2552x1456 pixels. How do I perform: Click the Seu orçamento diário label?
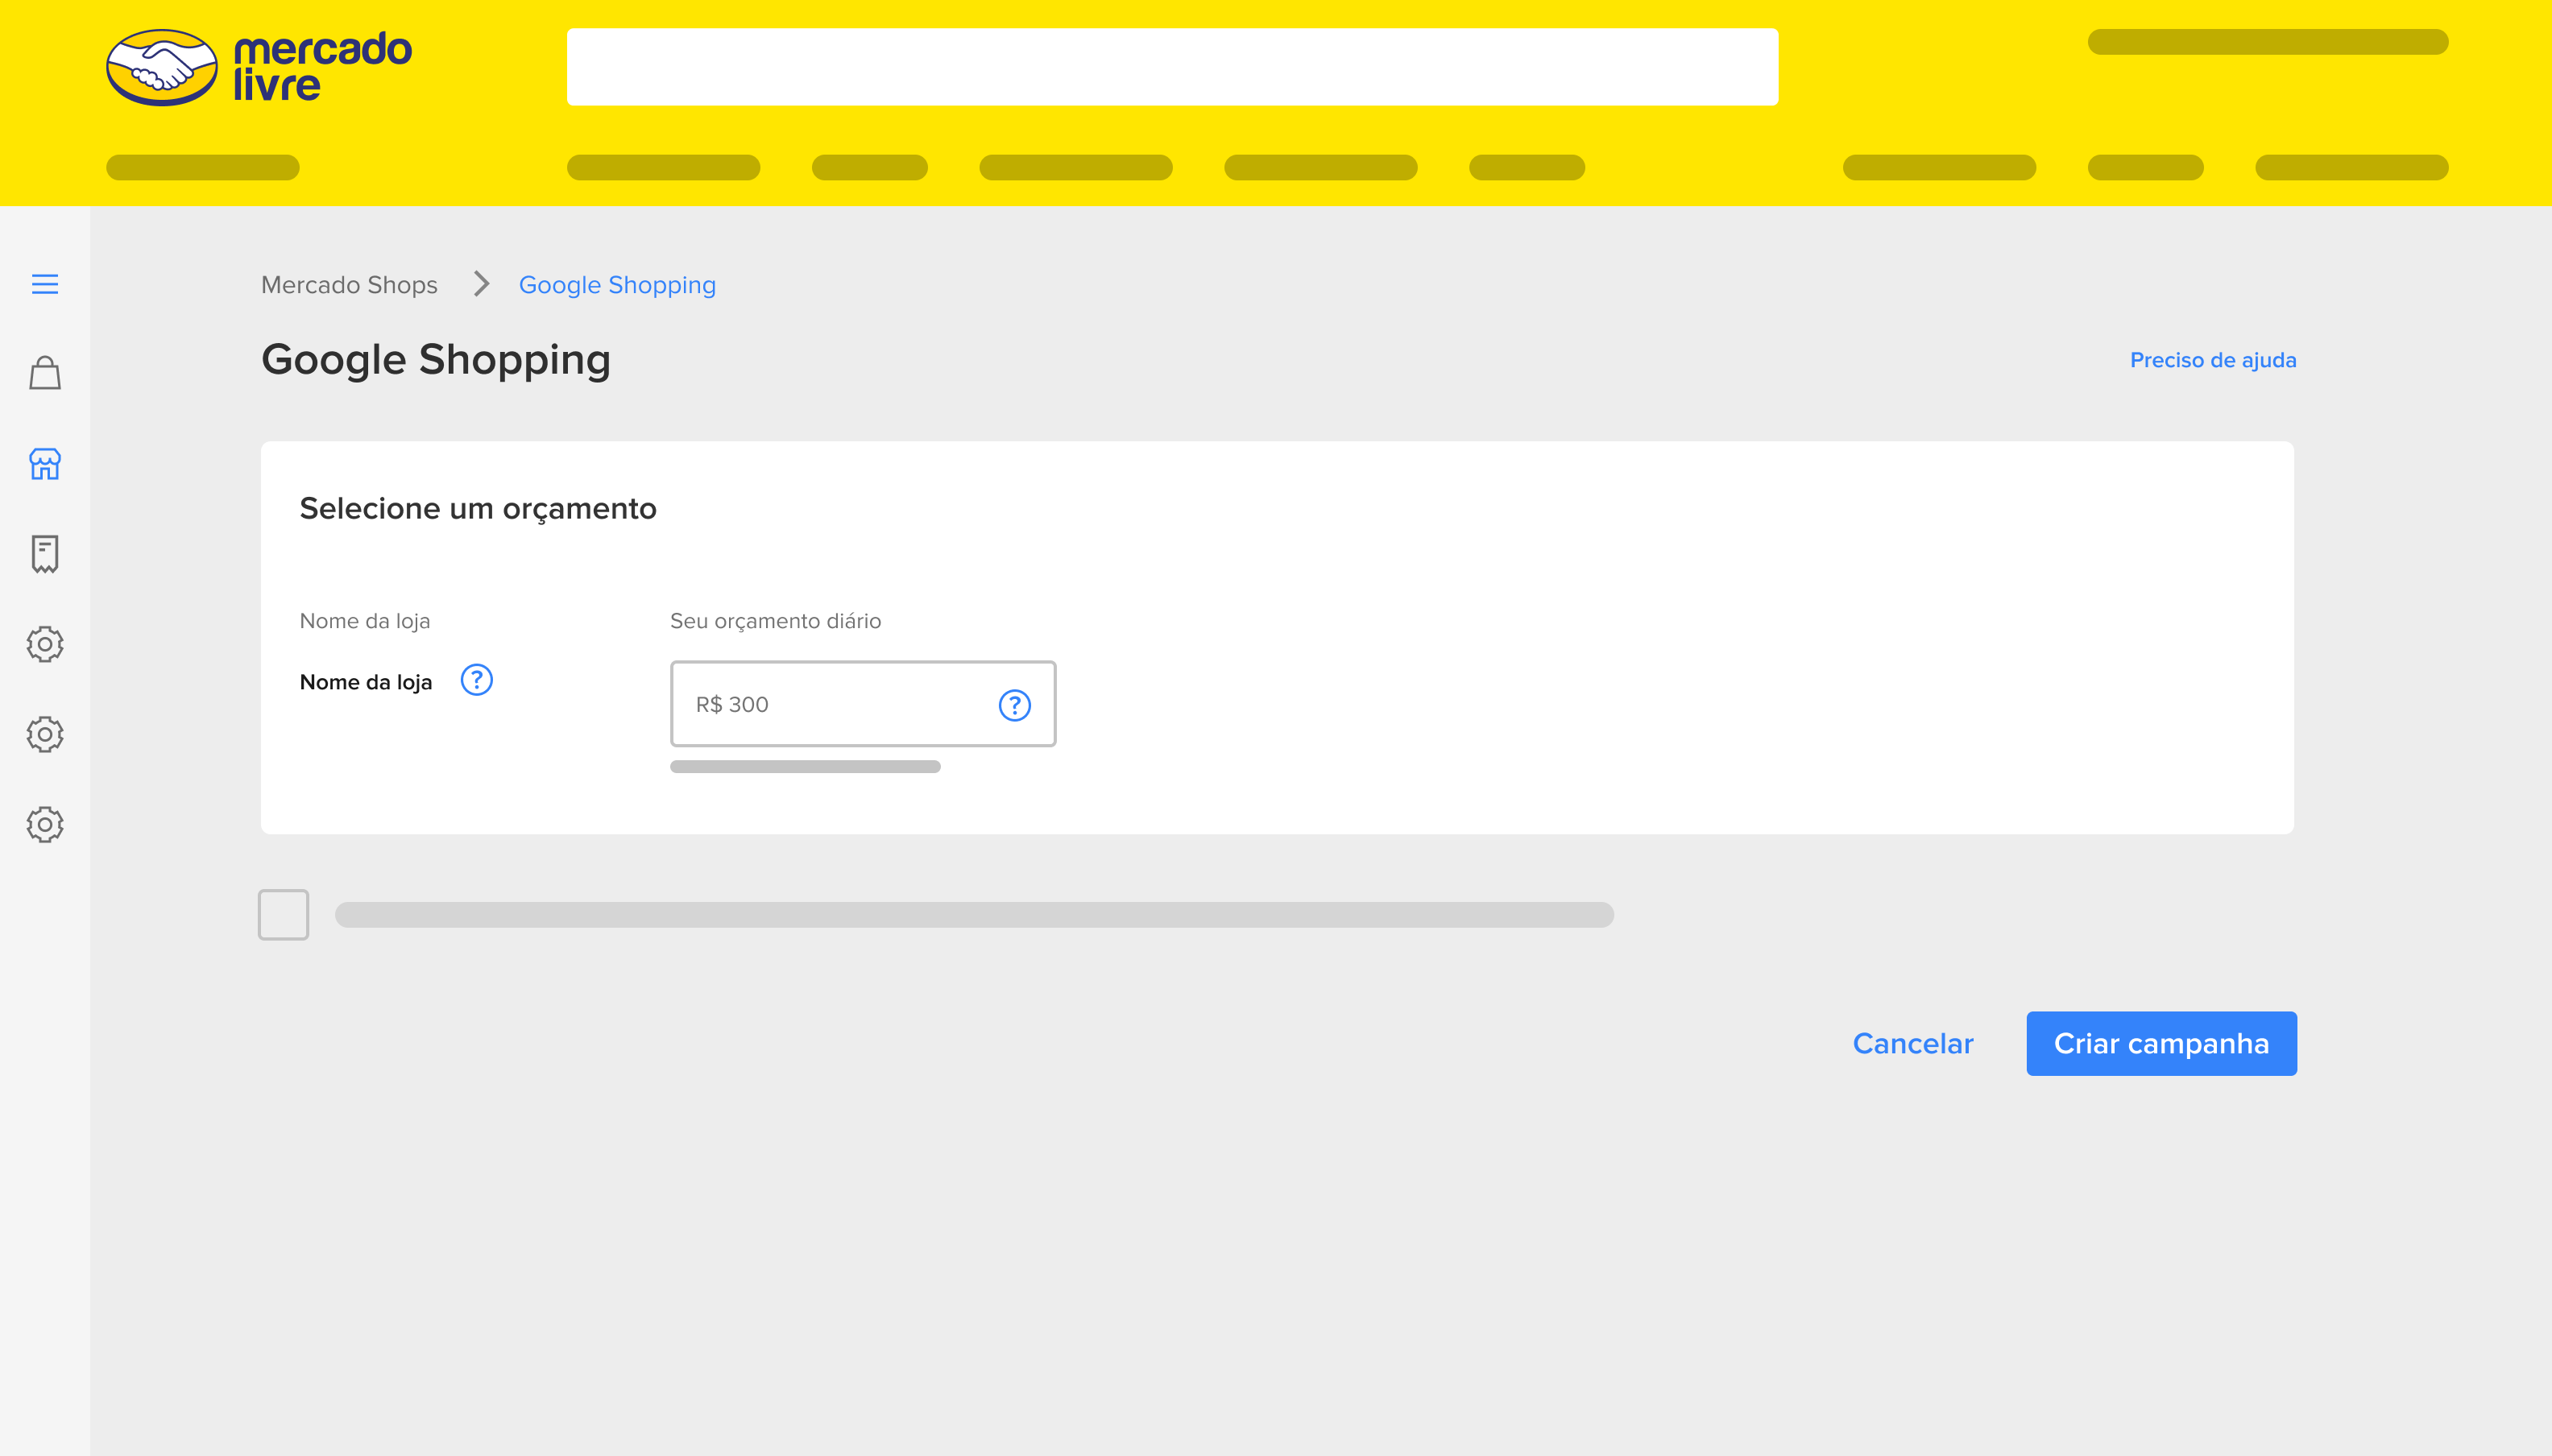(x=776, y=621)
